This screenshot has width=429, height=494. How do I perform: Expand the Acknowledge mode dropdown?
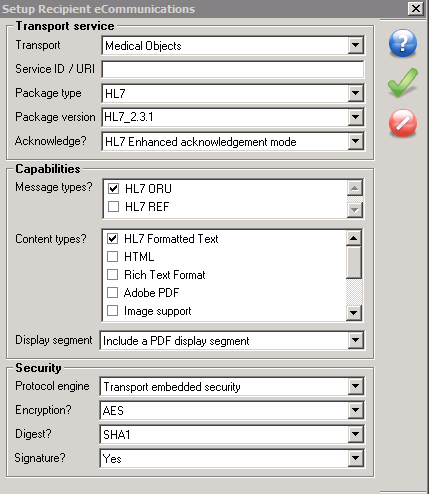point(355,141)
